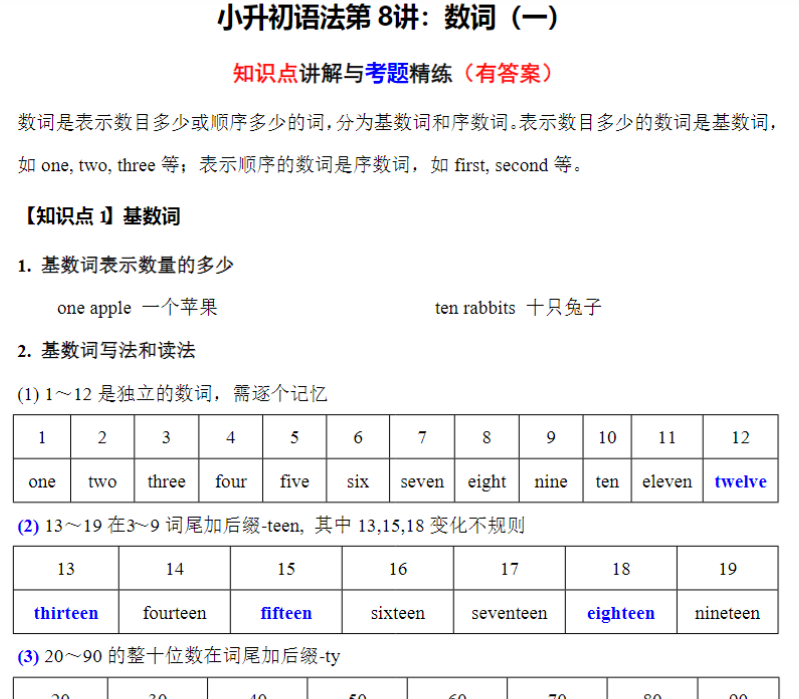Click the blue word 考题 in subtitle
This screenshot has height=699, width=799.
click(386, 73)
